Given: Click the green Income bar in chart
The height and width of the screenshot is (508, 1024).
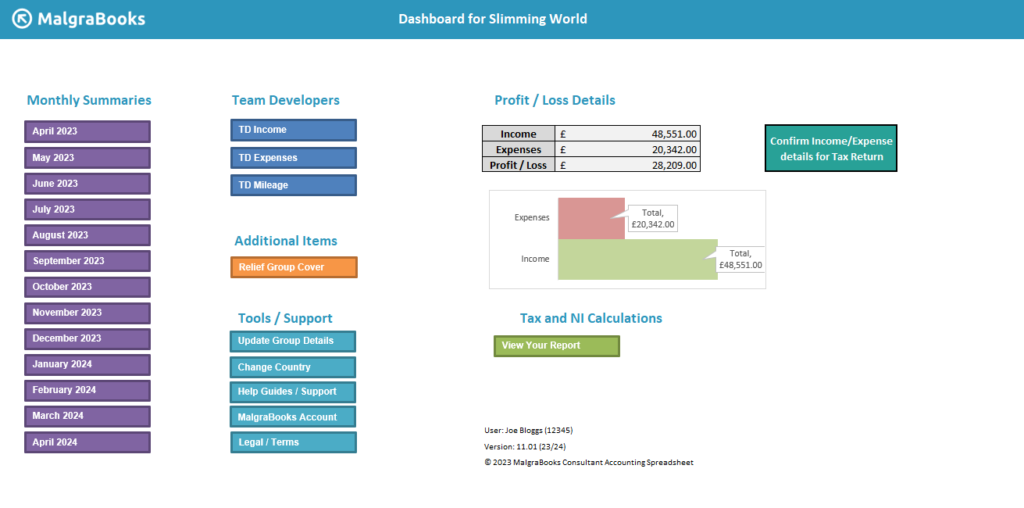Looking at the screenshot, I should (637, 259).
